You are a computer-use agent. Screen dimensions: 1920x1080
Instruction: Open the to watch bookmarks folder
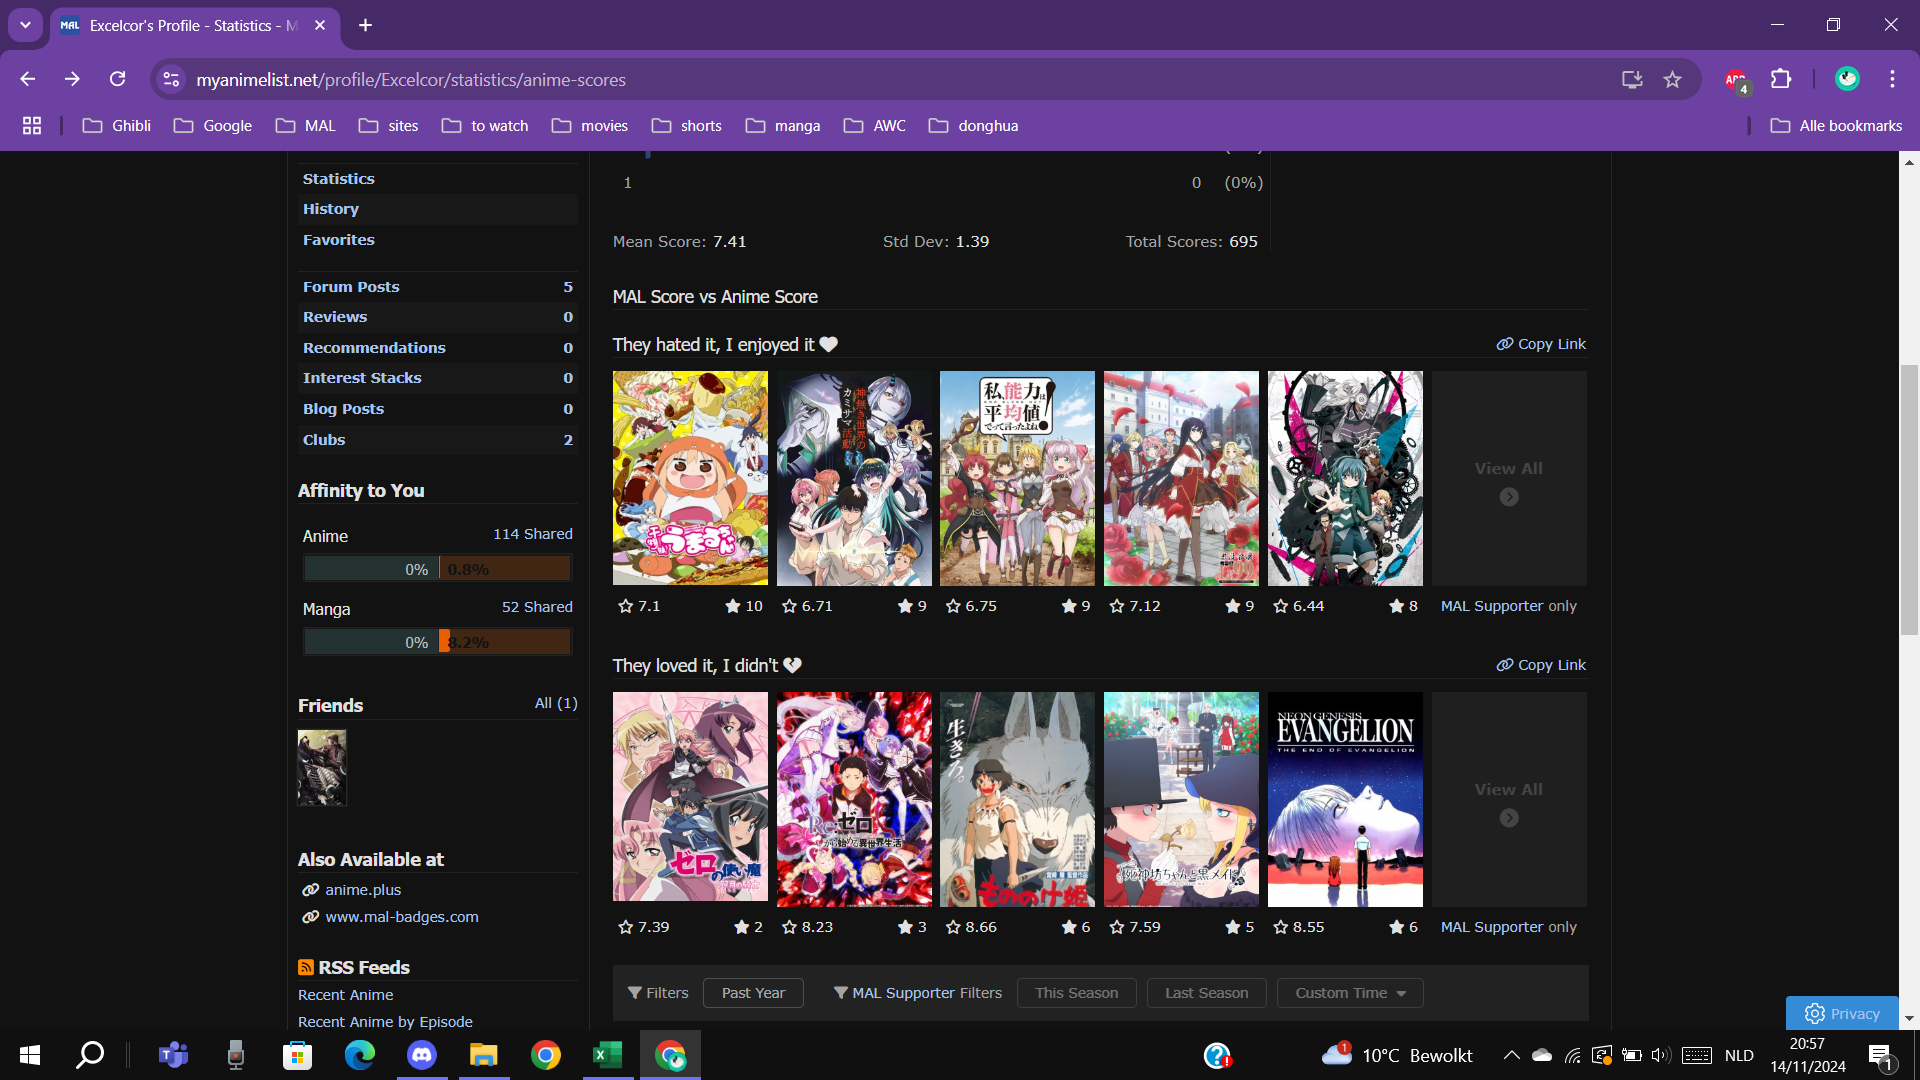485,125
